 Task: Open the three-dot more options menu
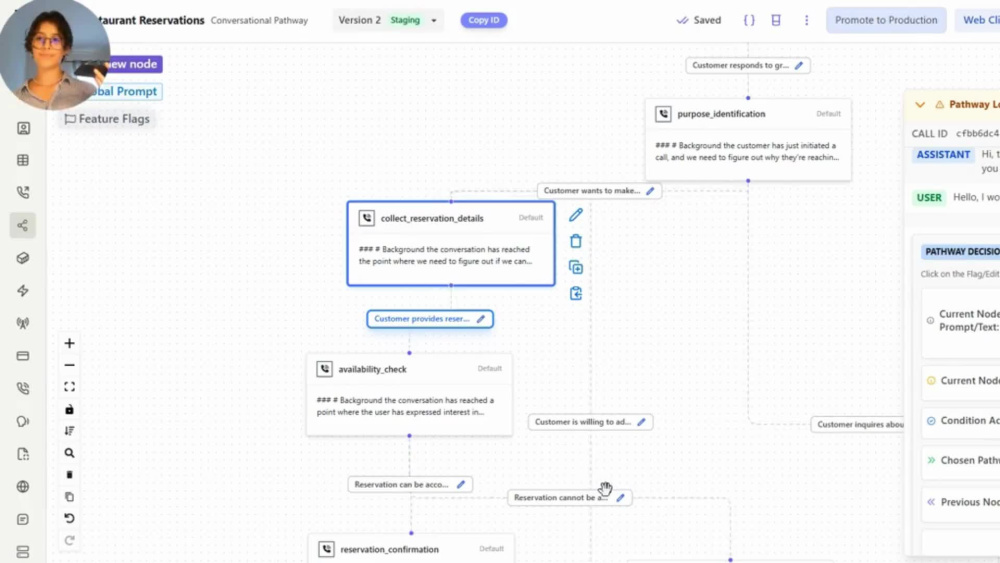click(x=806, y=20)
